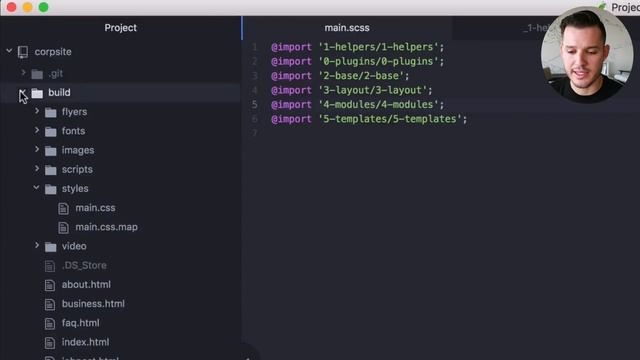Click the '0-plugins/0-plugins' import string
640x360 pixels.
pyautogui.click(x=378, y=61)
